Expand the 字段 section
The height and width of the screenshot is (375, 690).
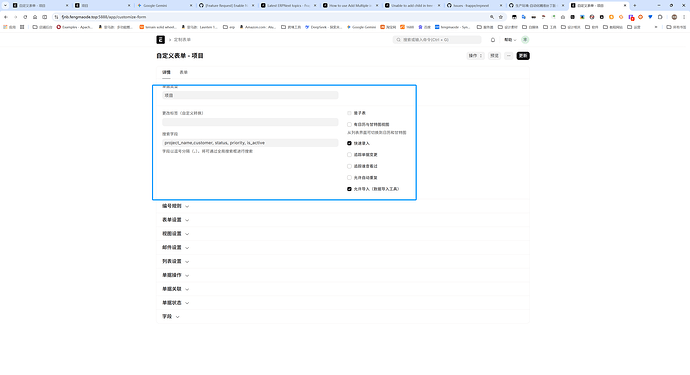[171, 316]
